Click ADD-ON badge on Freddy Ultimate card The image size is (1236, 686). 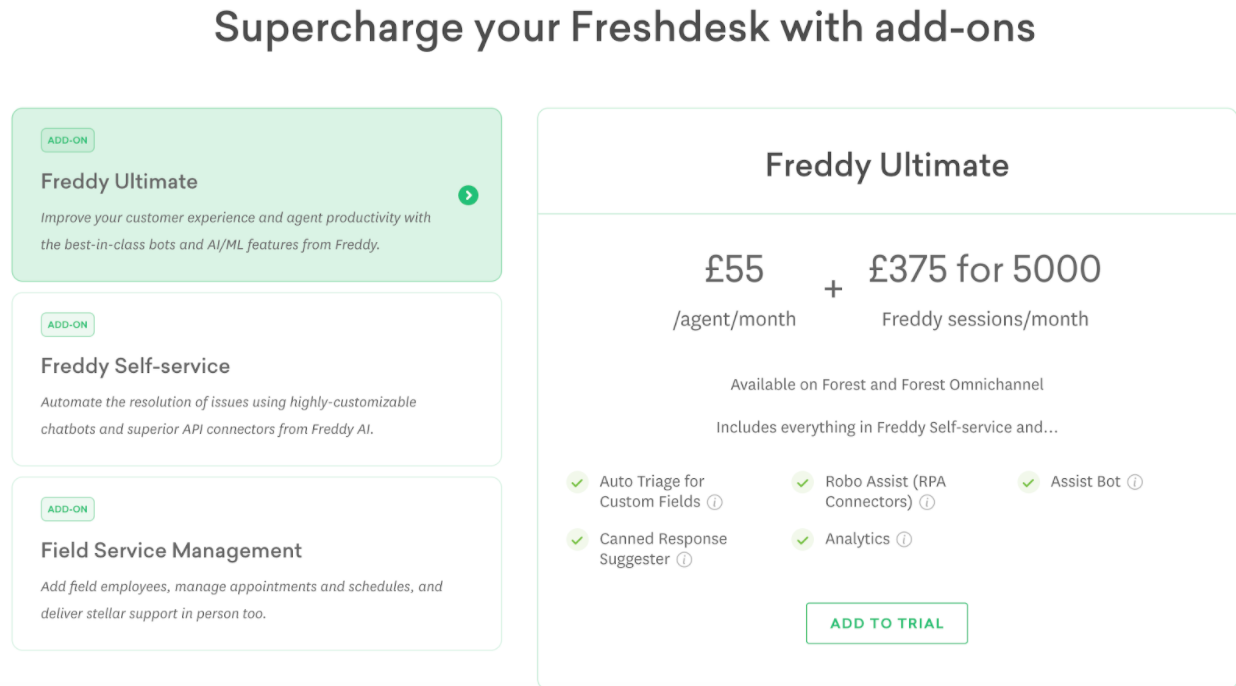click(x=68, y=140)
